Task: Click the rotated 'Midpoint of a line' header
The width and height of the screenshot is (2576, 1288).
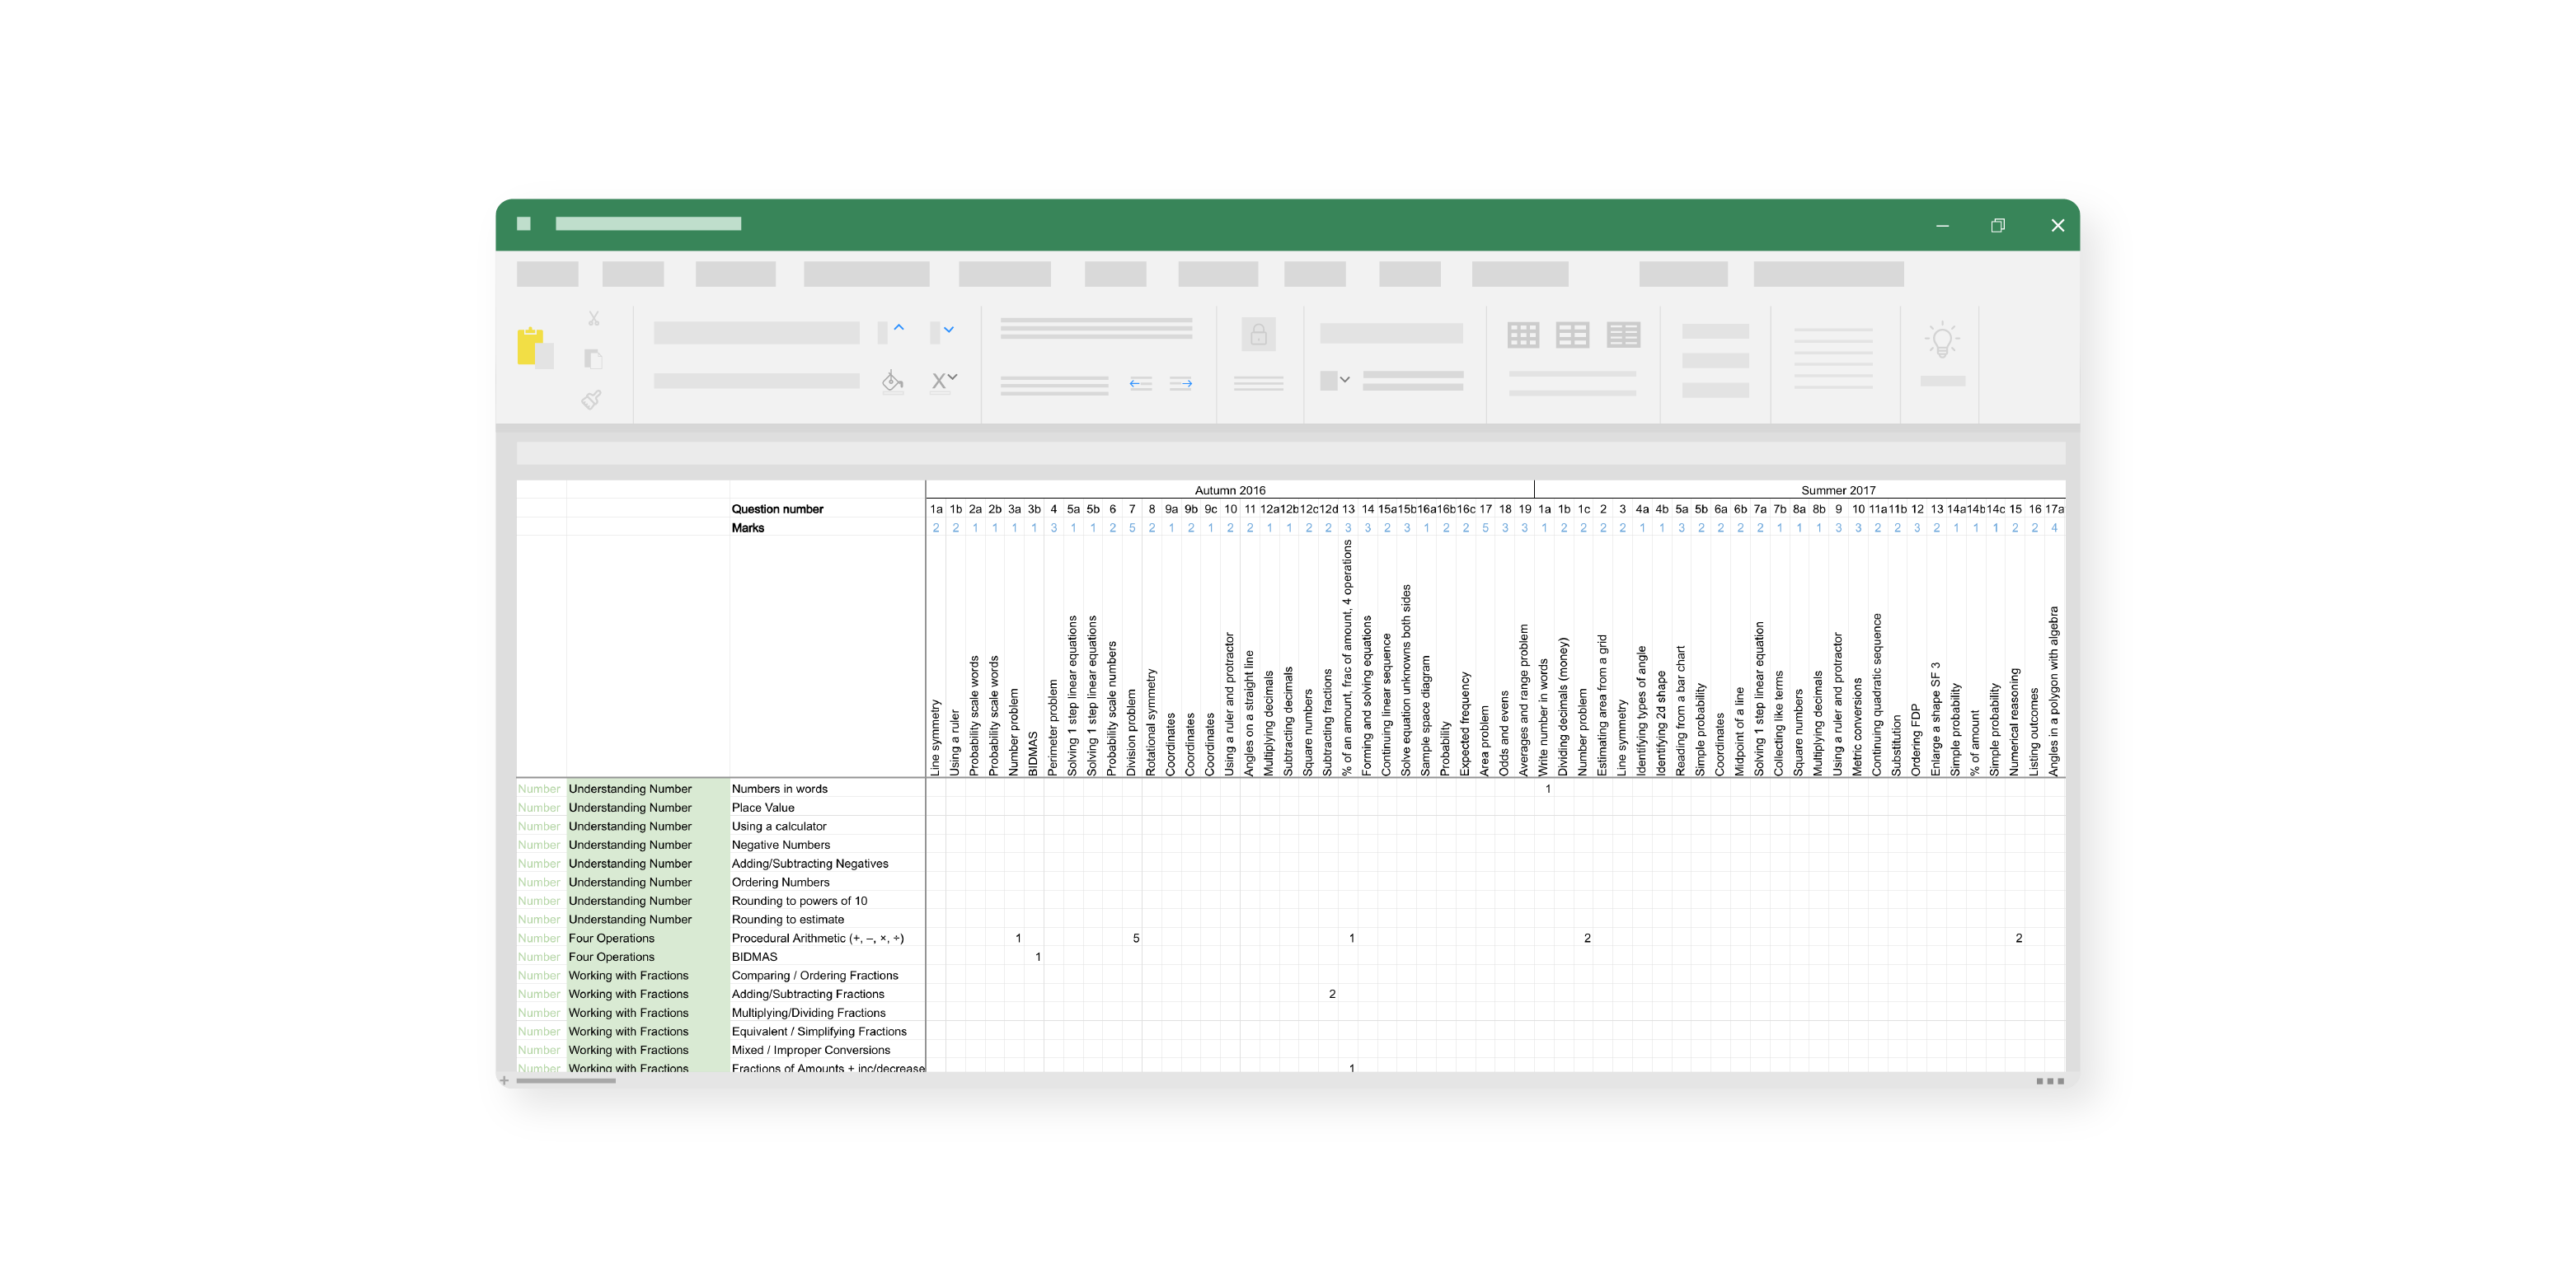Action: (x=1740, y=731)
